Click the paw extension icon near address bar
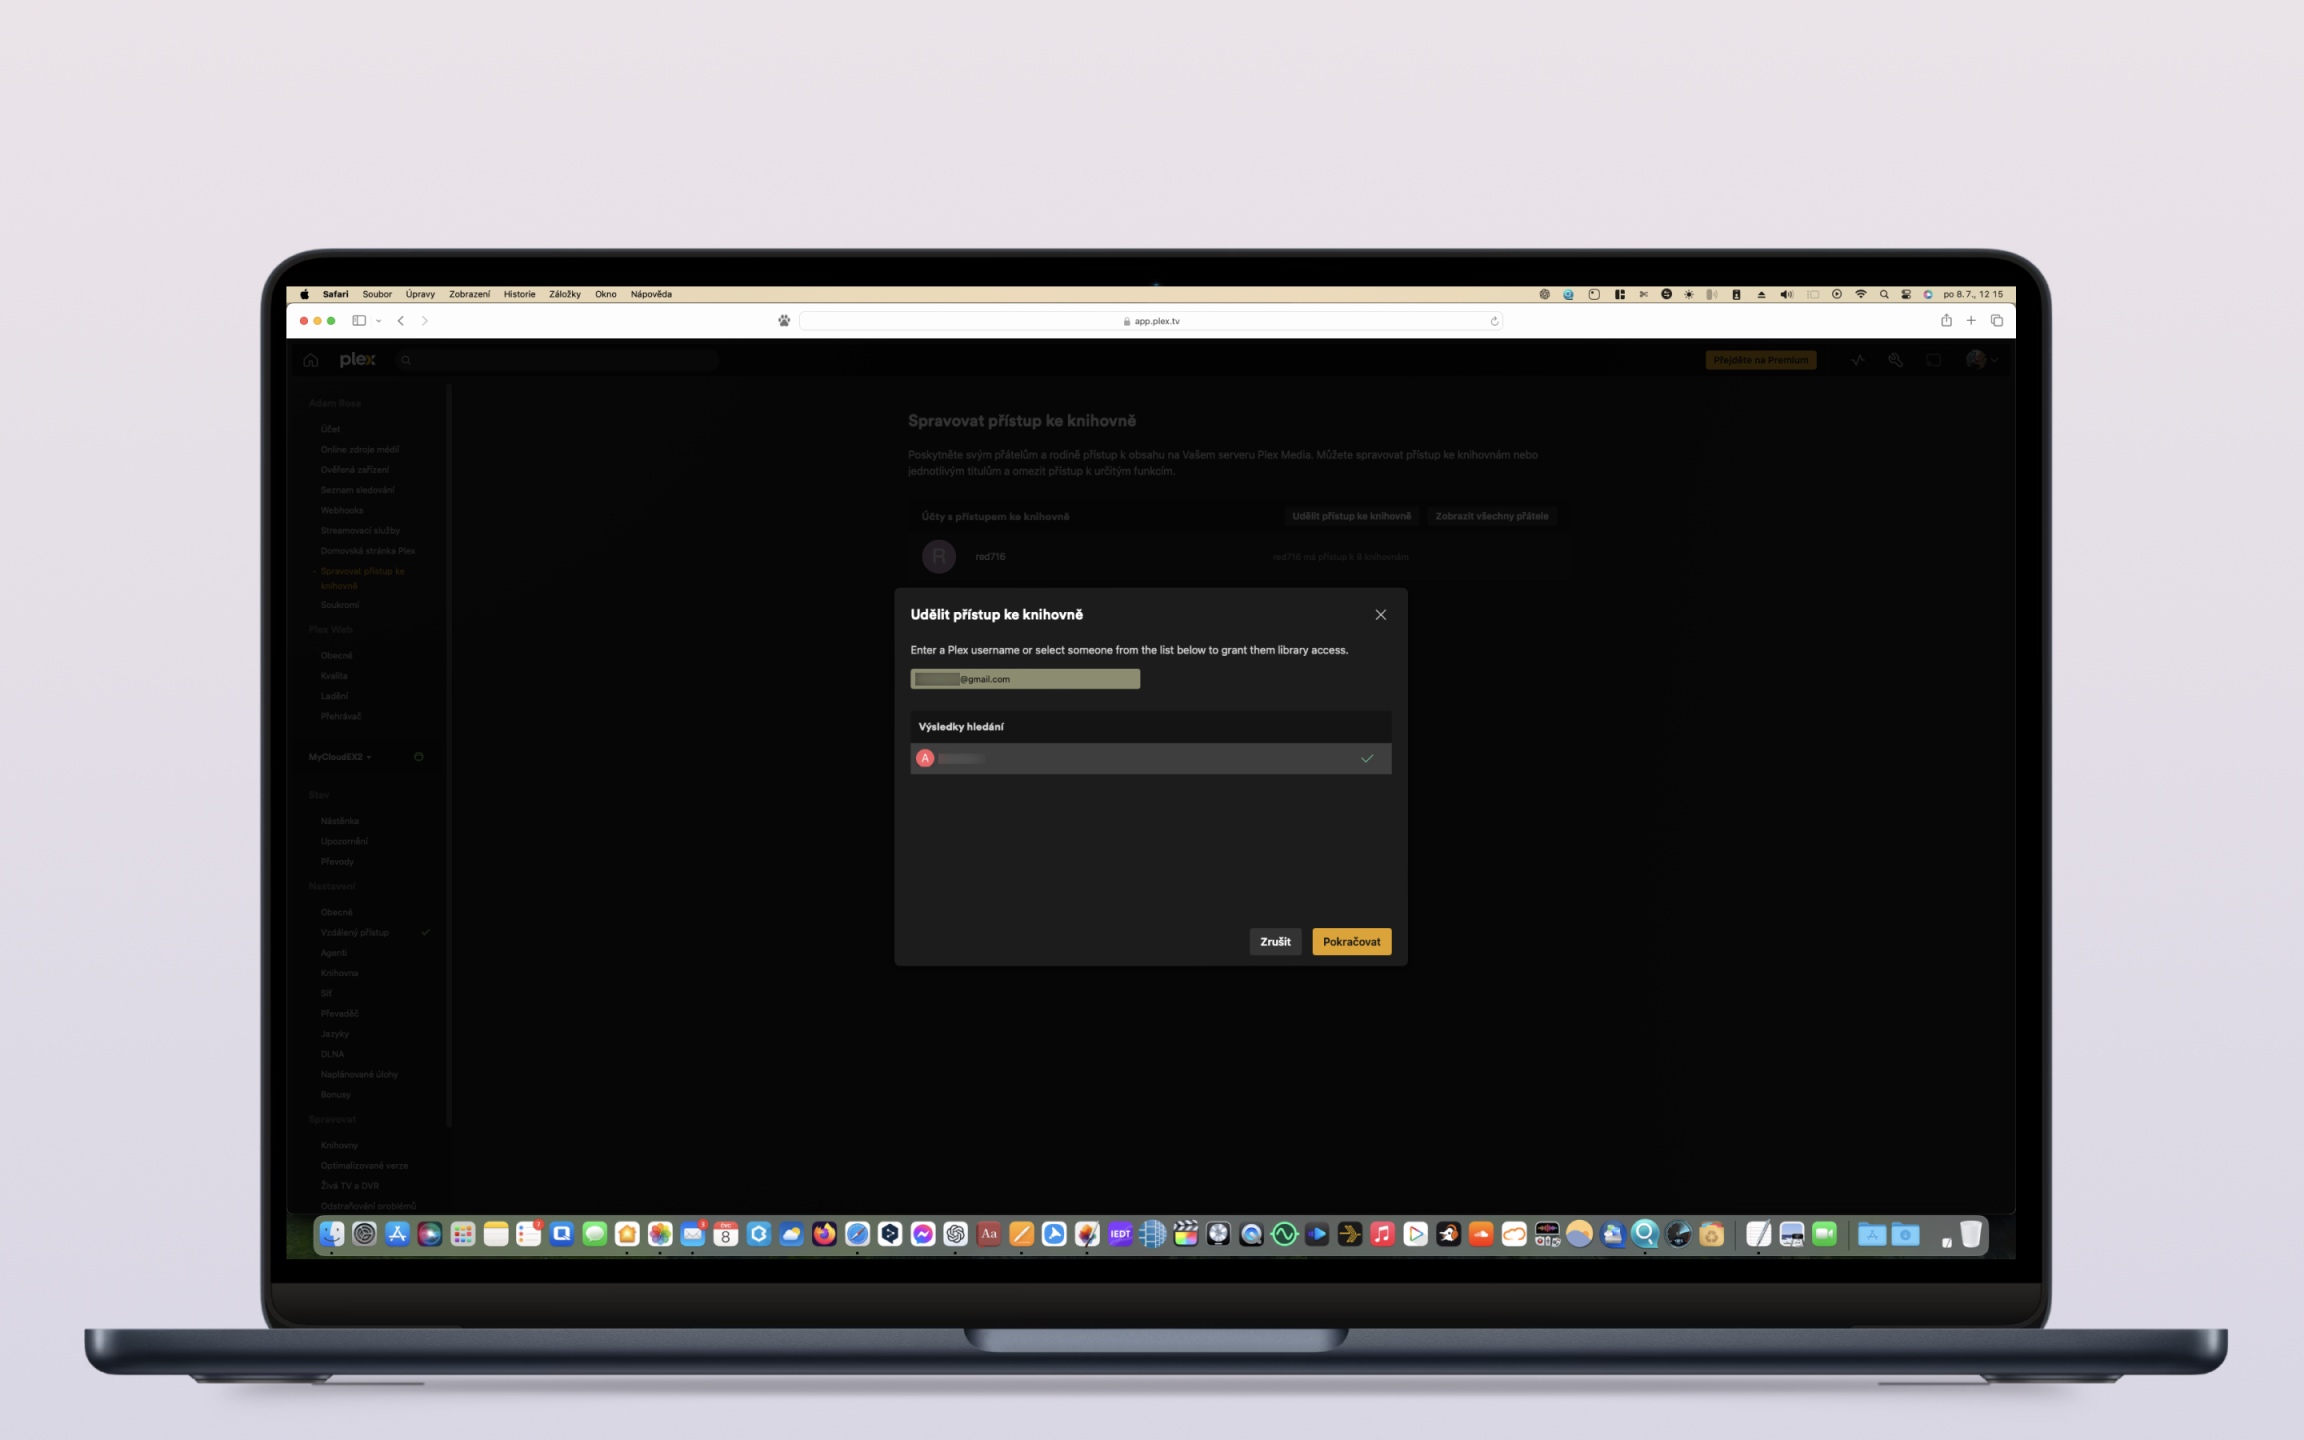 784,321
